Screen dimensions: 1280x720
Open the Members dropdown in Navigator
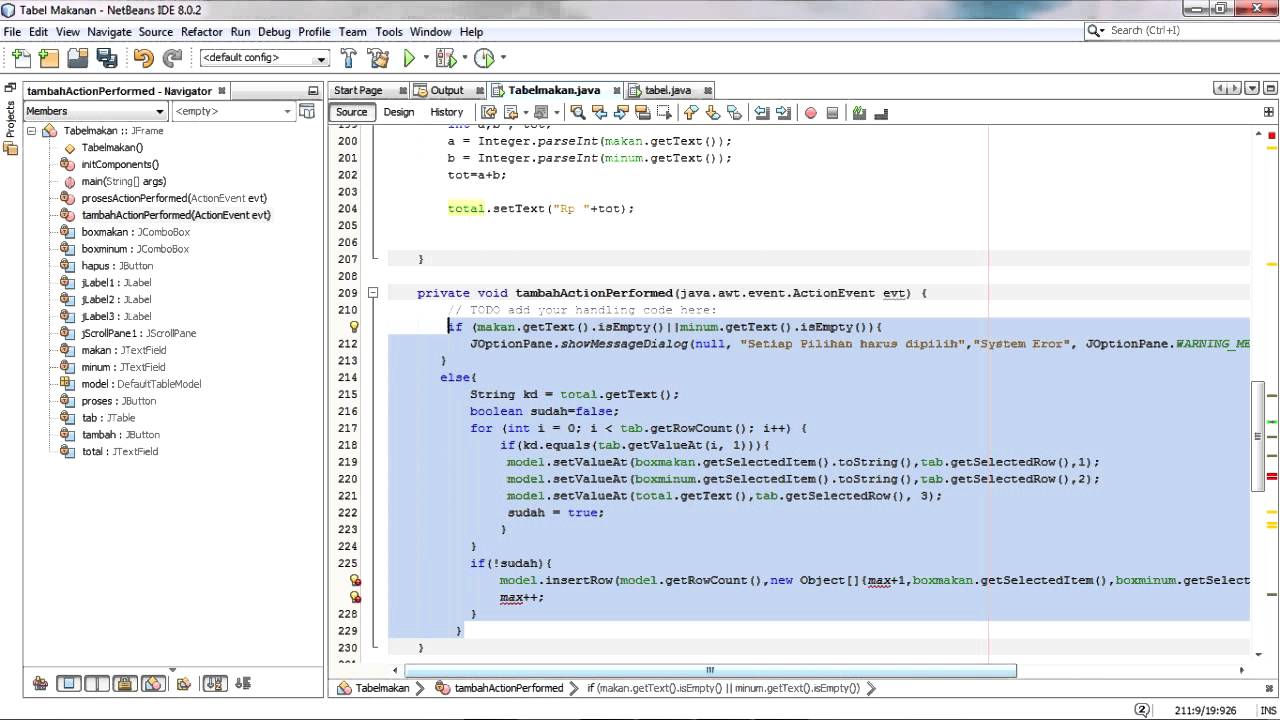click(x=95, y=111)
